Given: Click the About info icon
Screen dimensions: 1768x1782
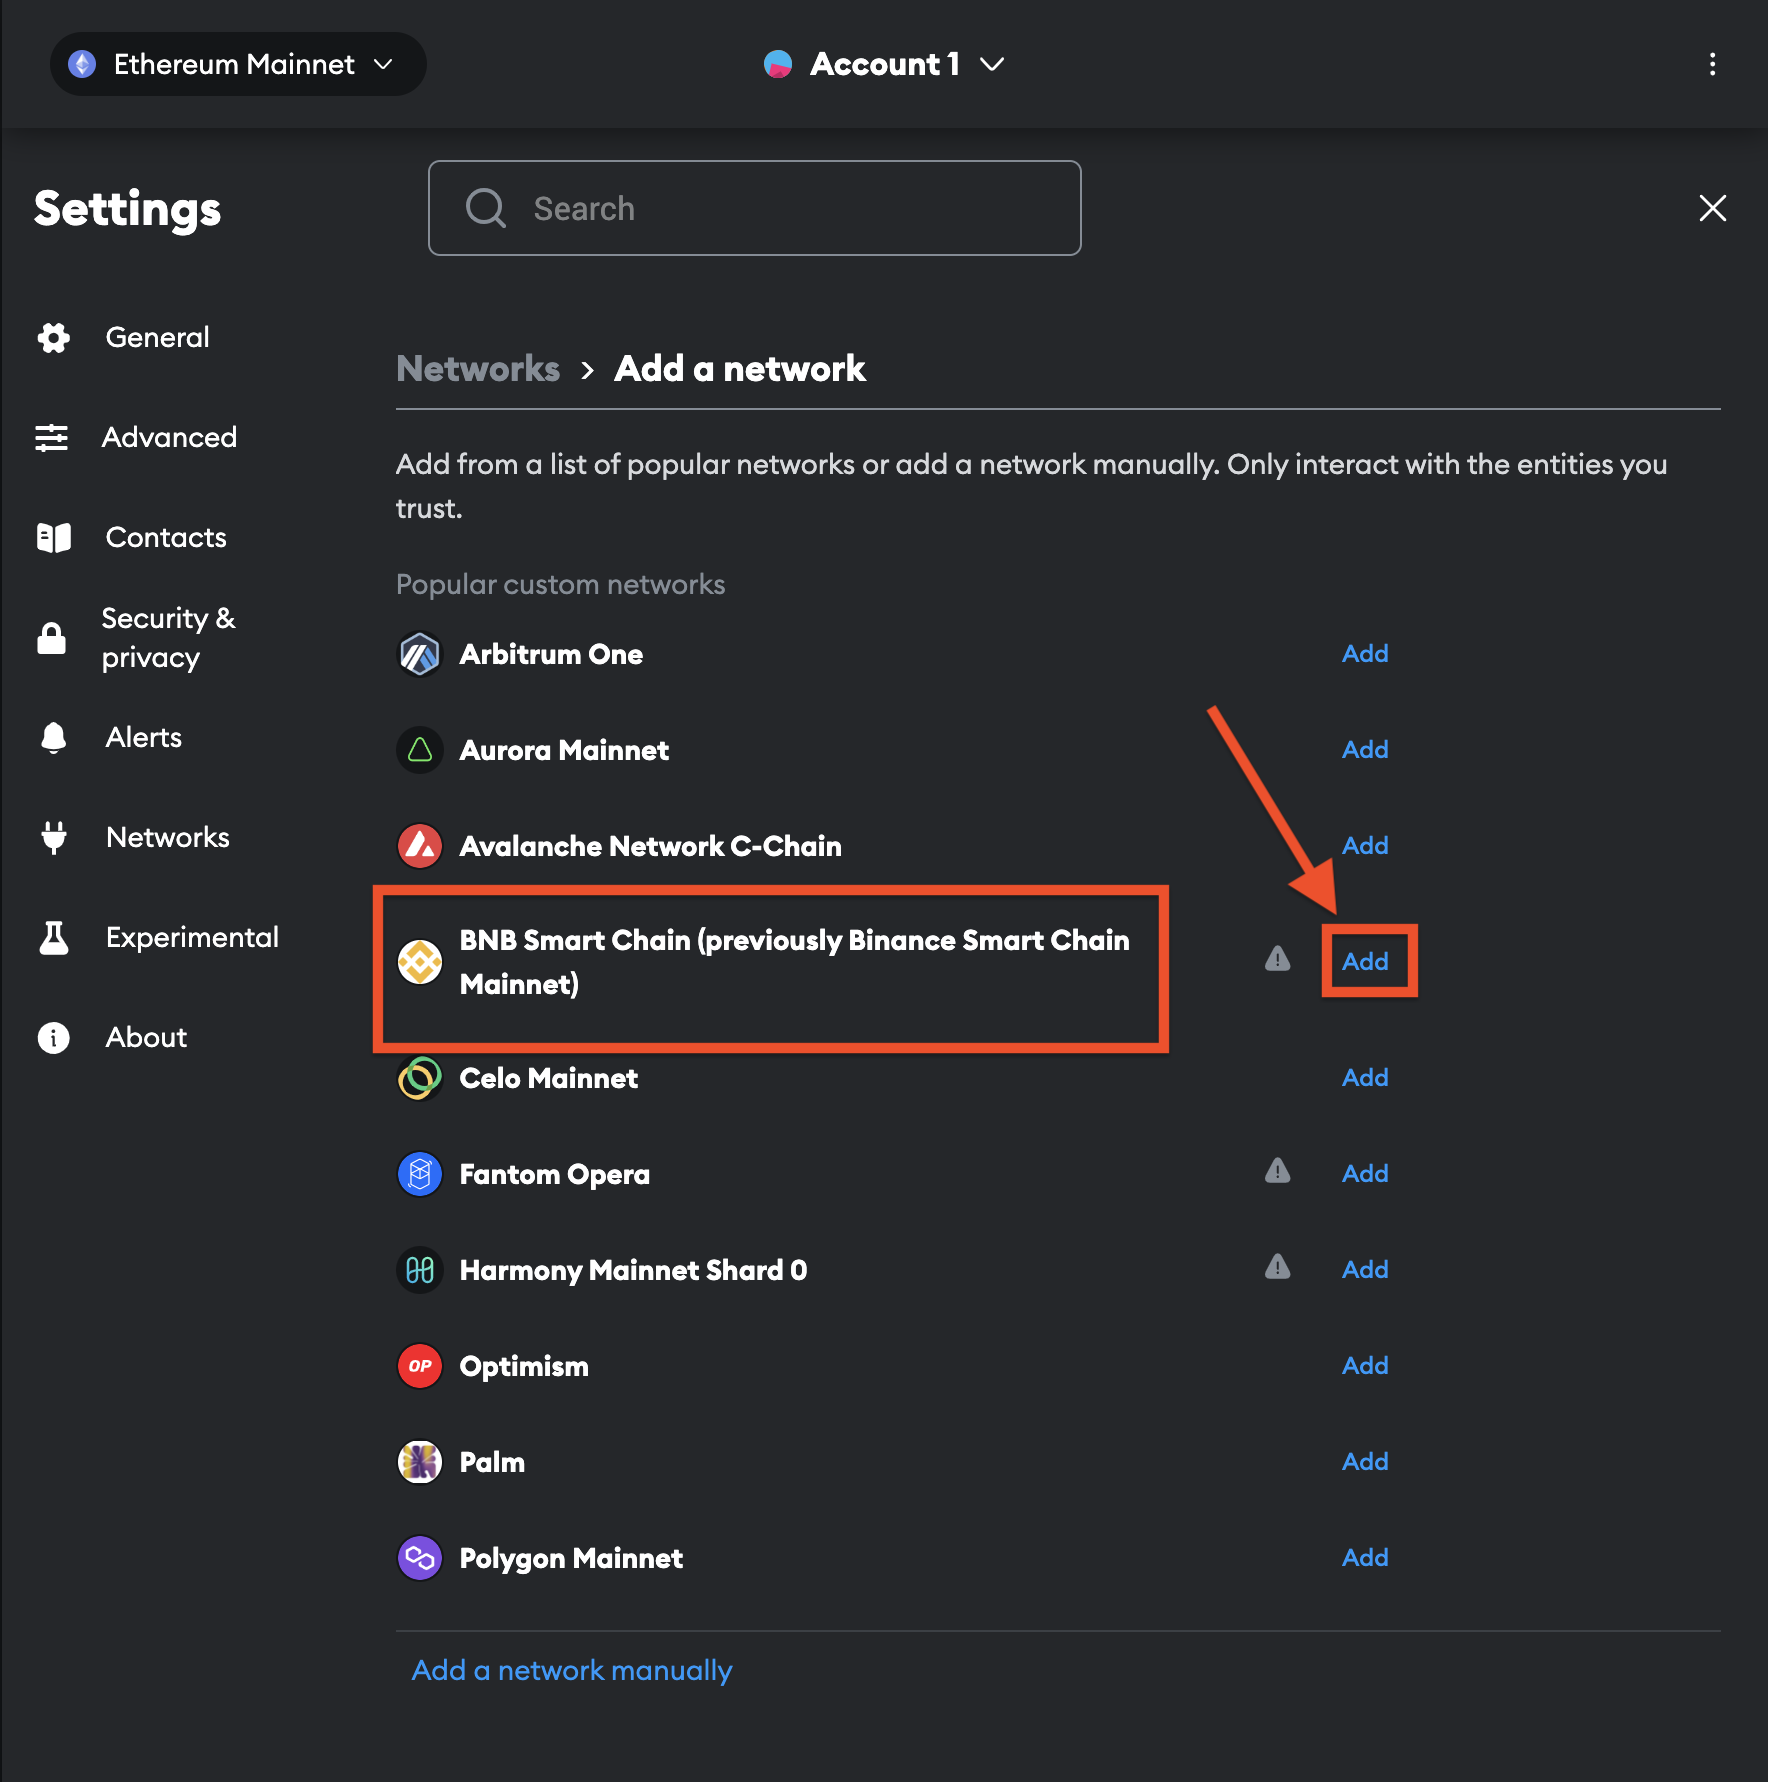Looking at the screenshot, I should tap(54, 1038).
